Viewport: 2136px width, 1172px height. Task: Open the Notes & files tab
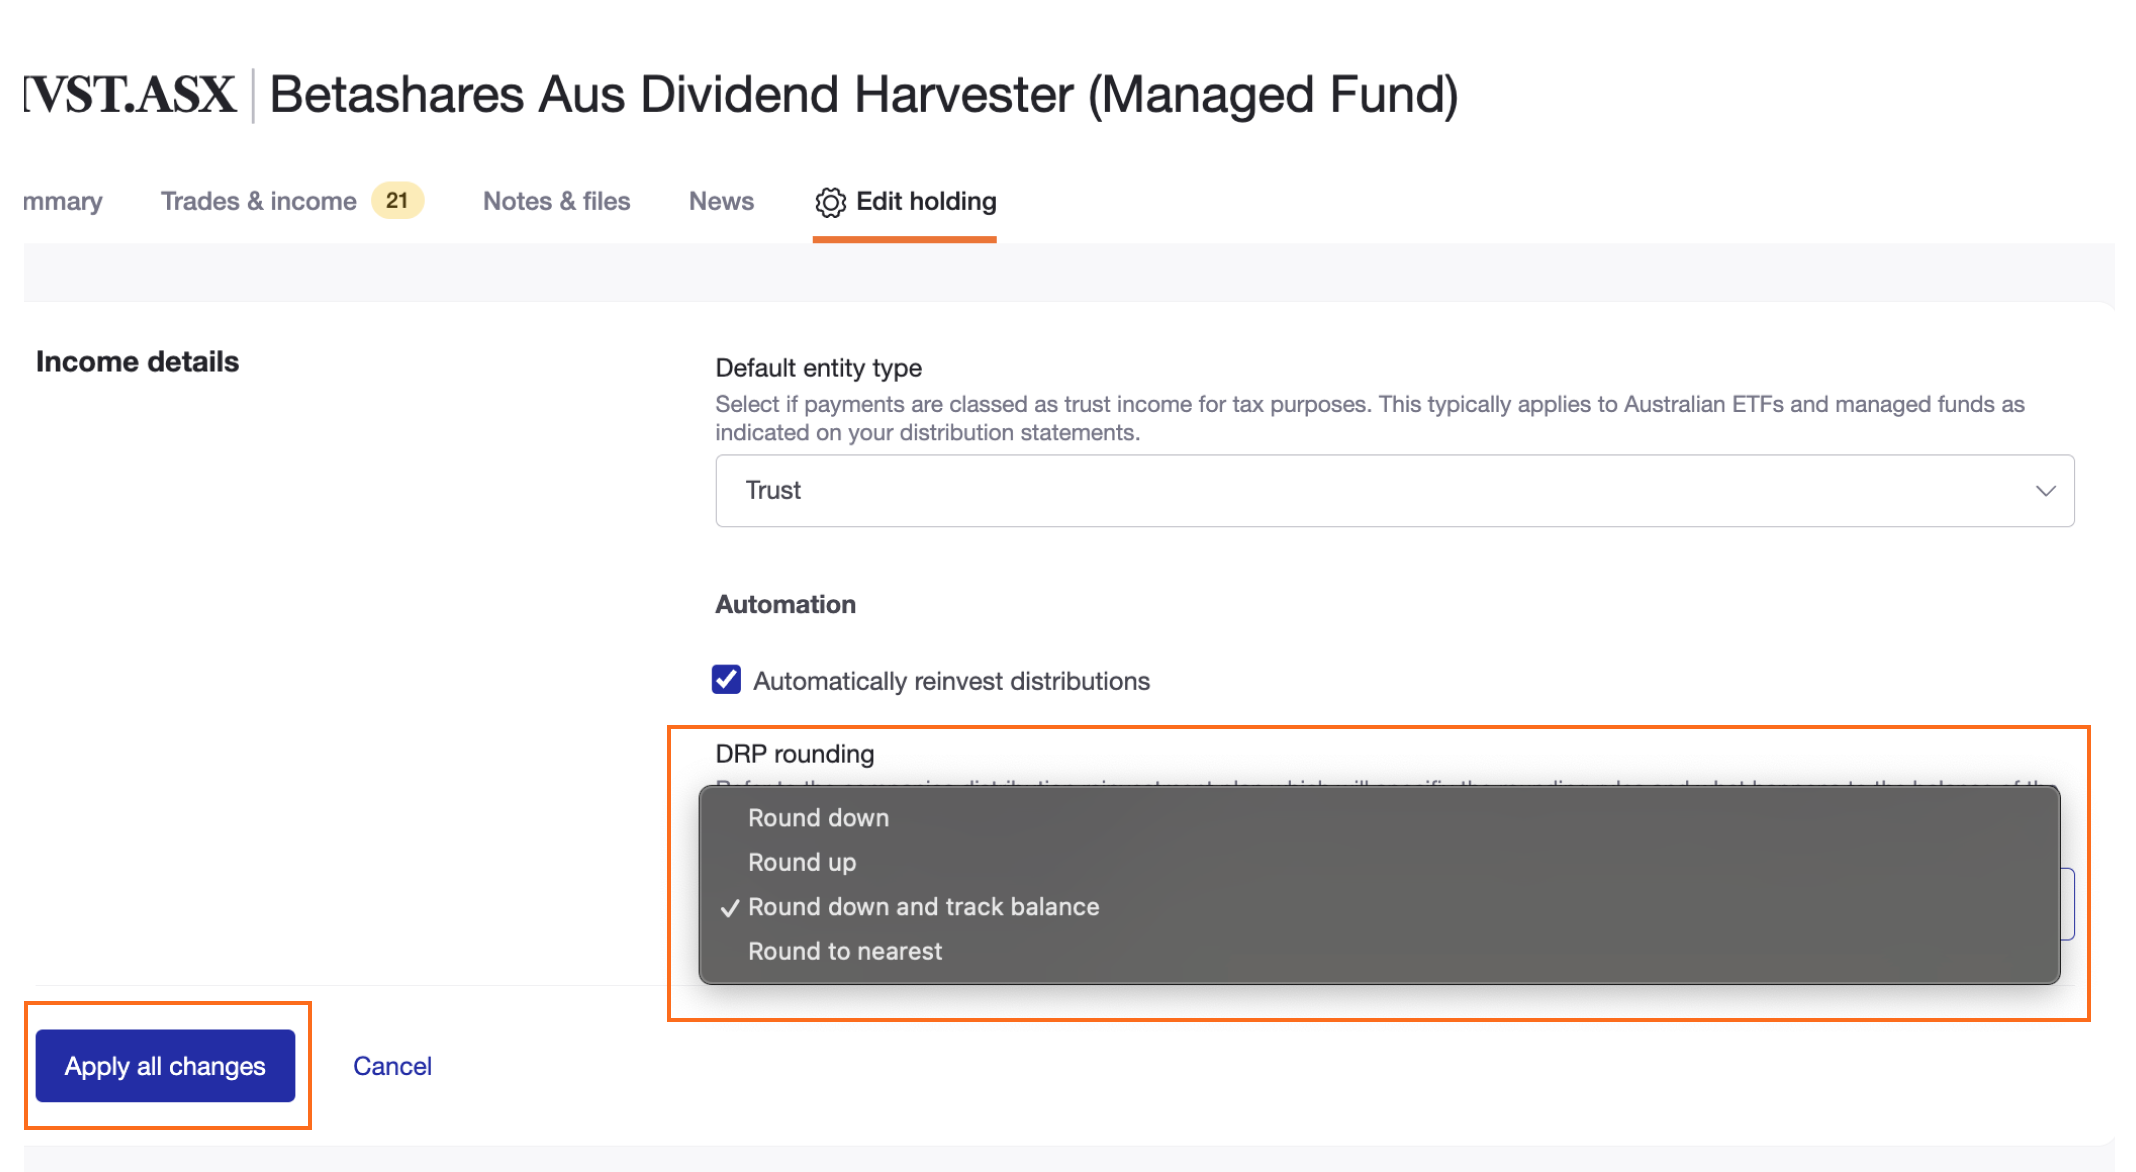point(556,202)
